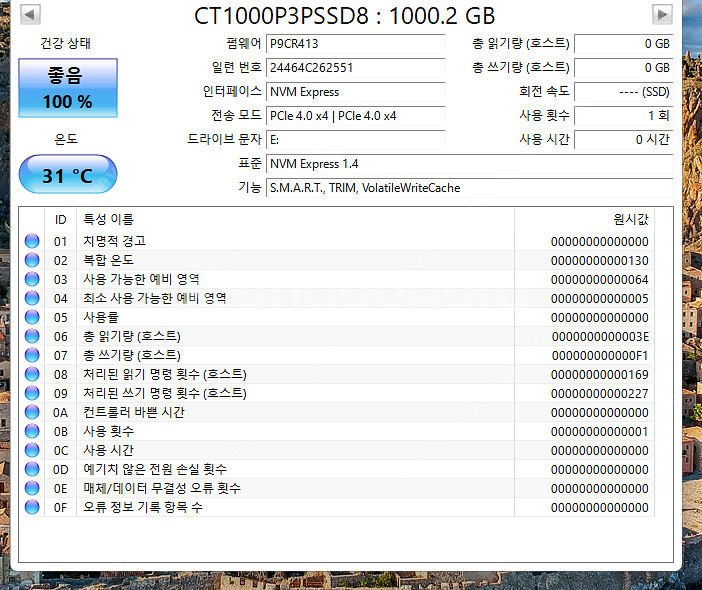The width and height of the screenshot is (702, 590).
Task: Click total host reads 0 GB value
Action: pos(624,44)
